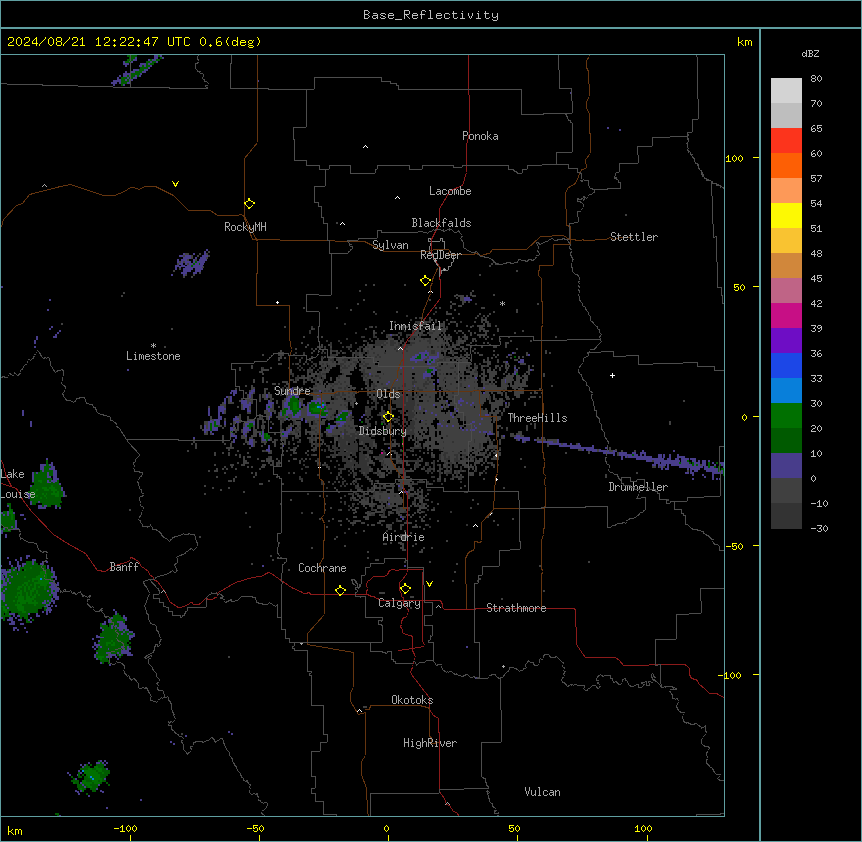The height and width of the screenshot is (842, 862).
Task: Click the Ponoka town label
Action: tap(480, 136)
